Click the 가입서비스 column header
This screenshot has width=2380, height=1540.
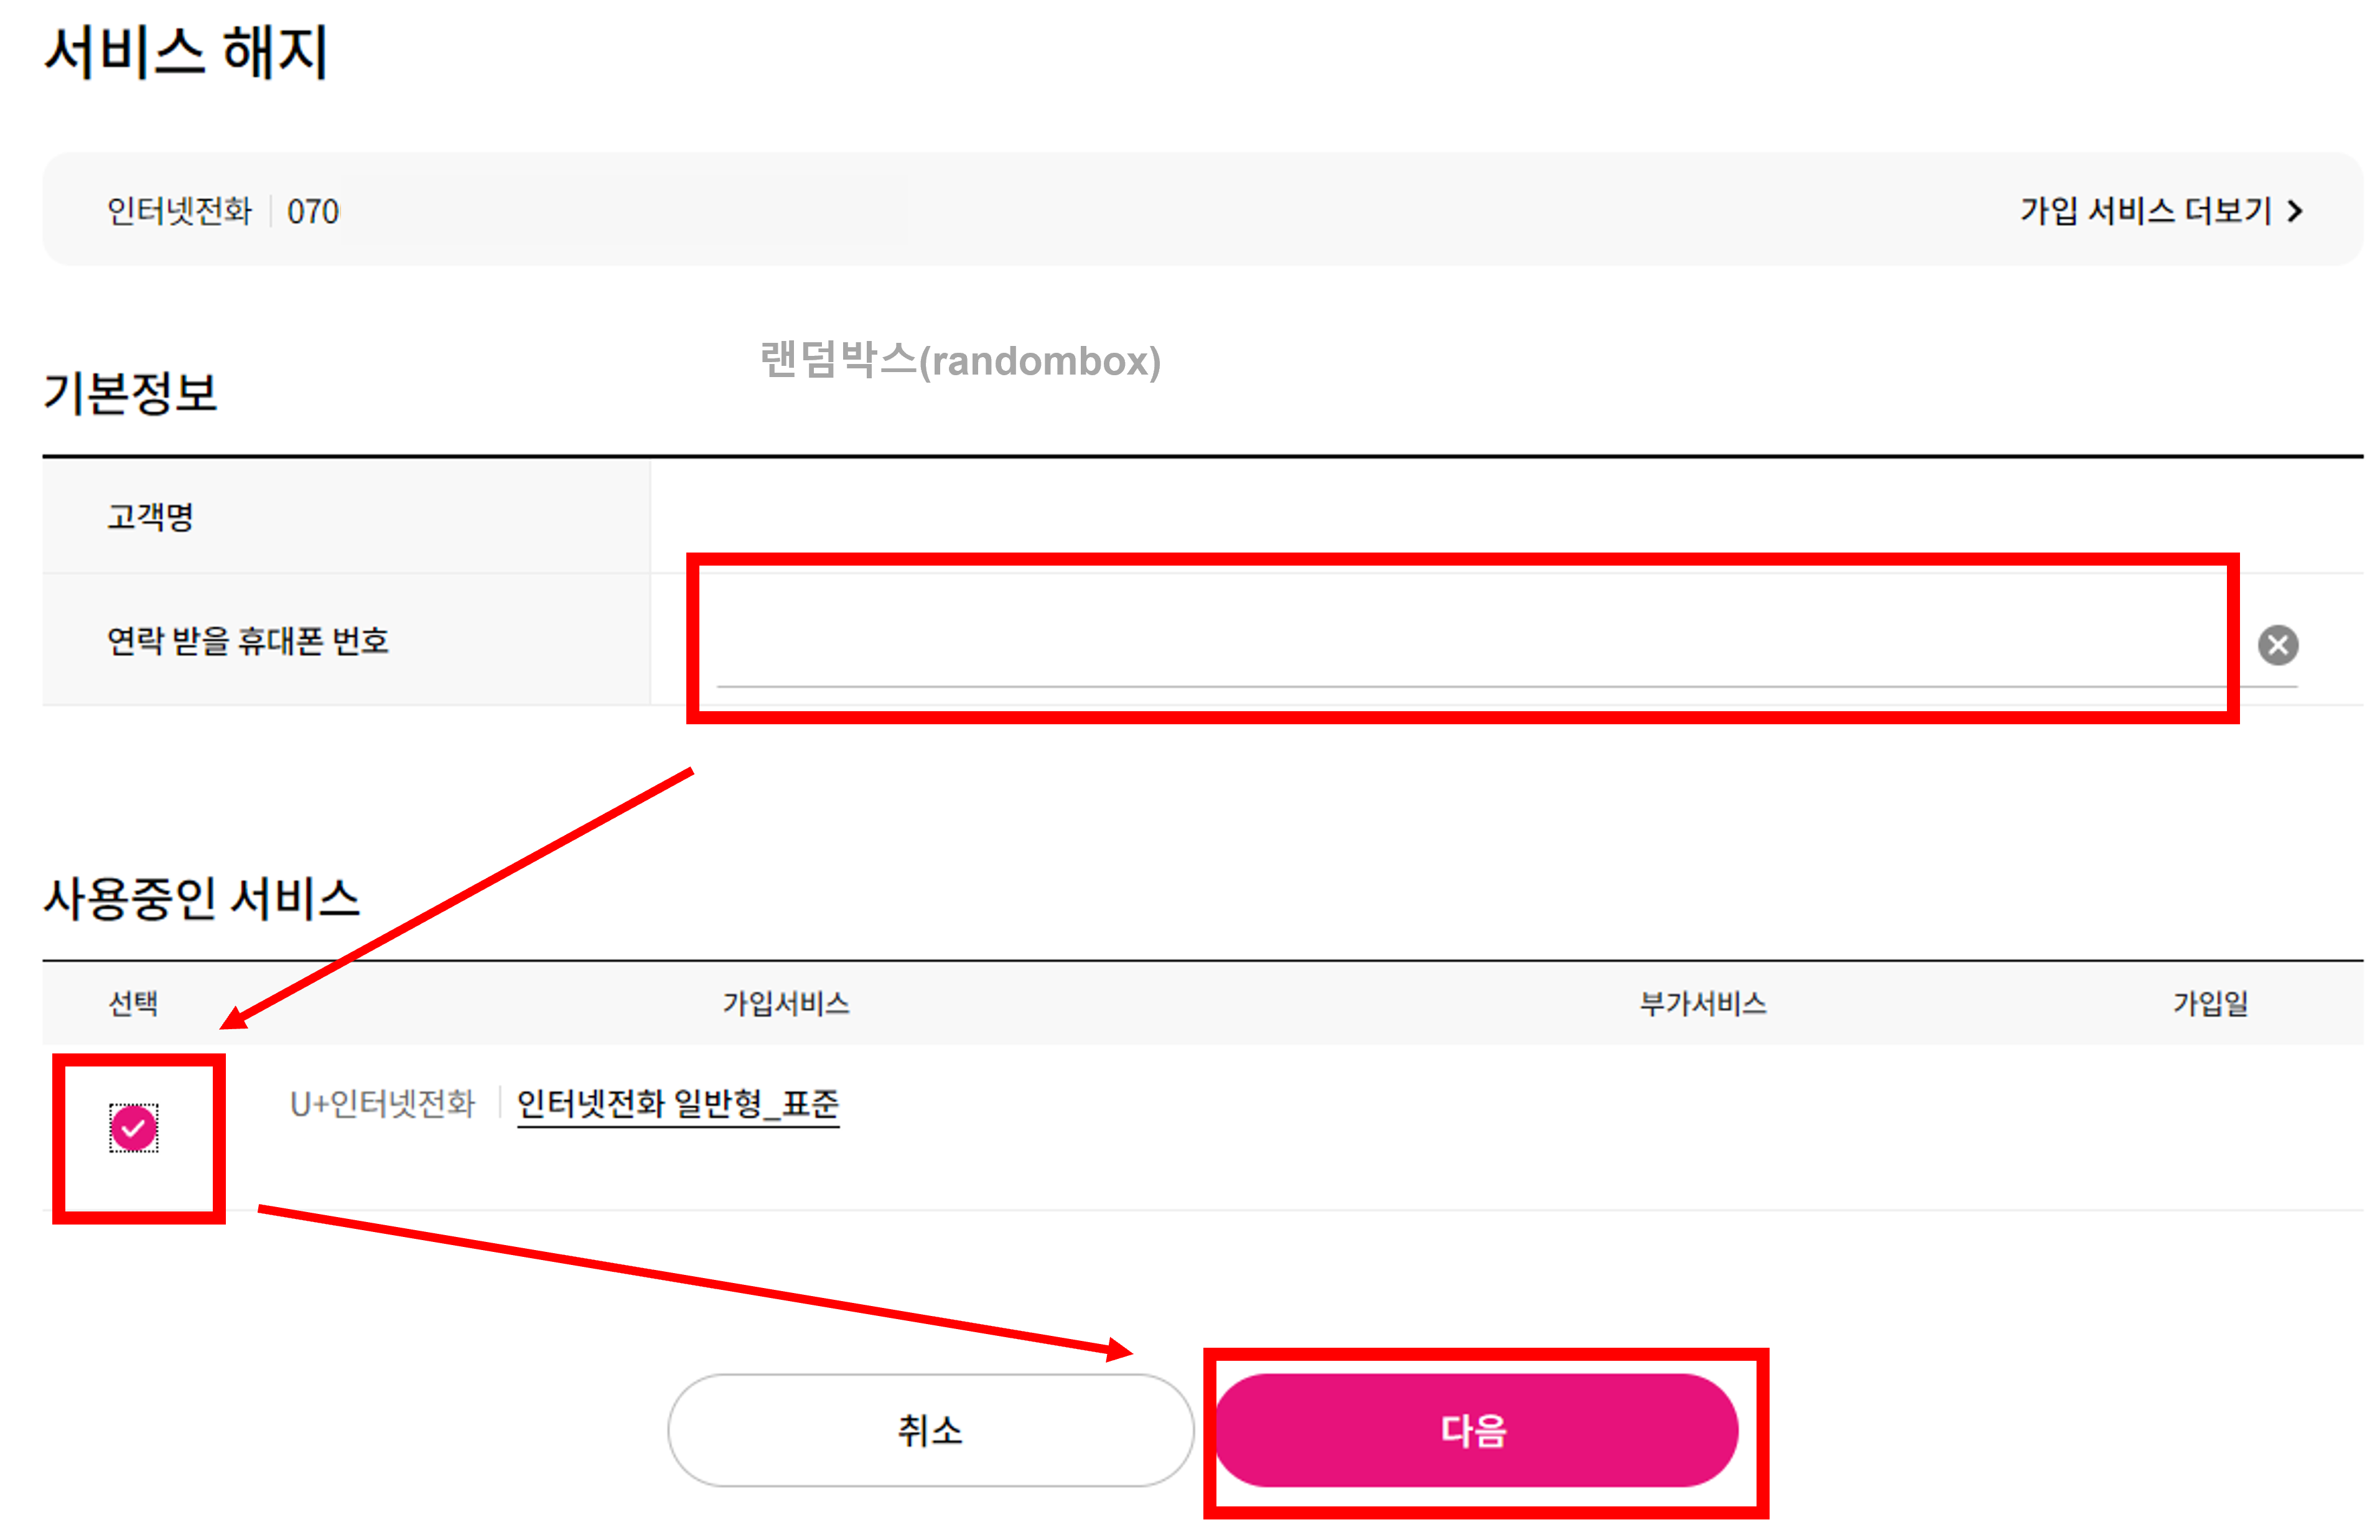coord(786,1004)
